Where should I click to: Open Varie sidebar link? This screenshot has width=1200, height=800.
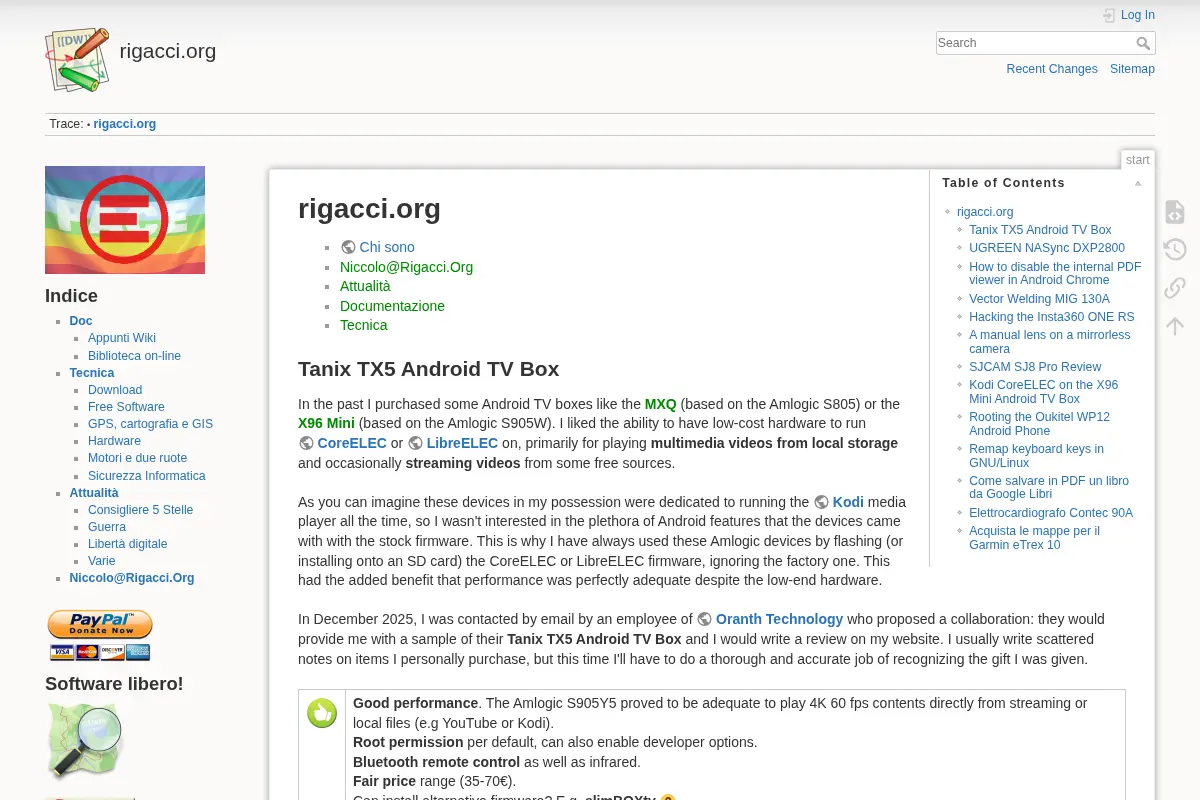coord(102,561)
